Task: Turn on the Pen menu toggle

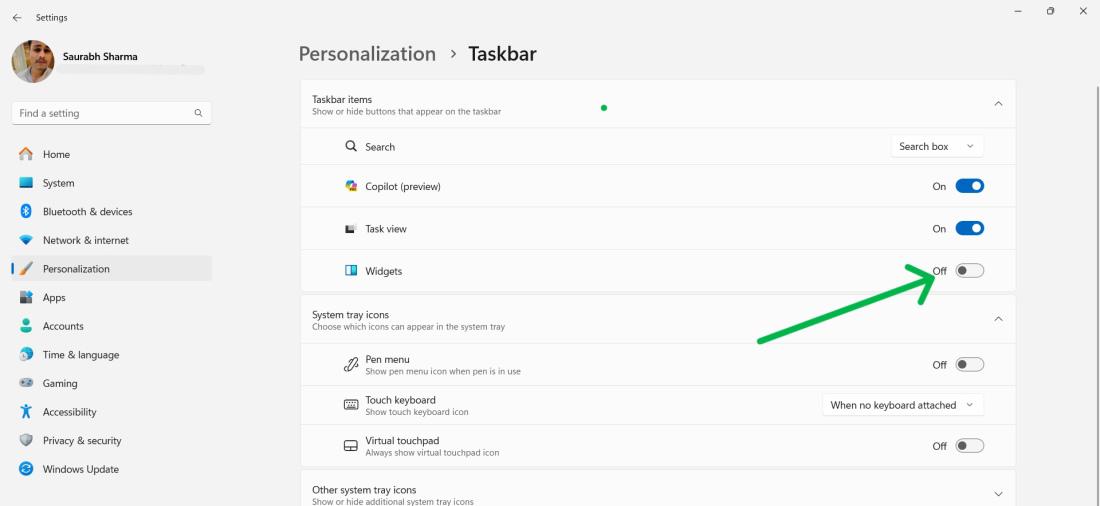Action: pyautogui.click(x=969, y=365)
